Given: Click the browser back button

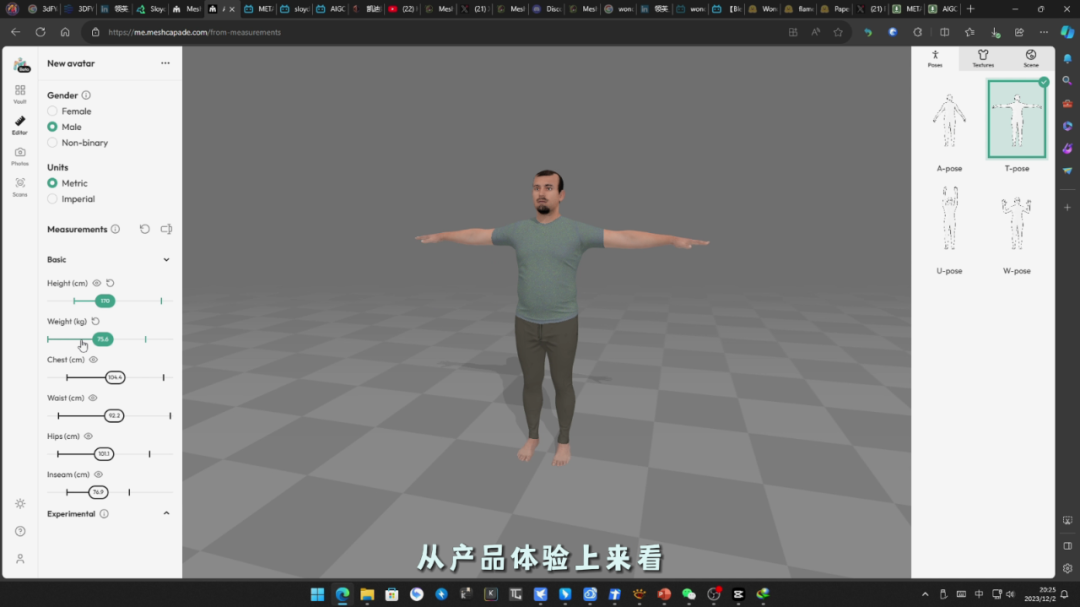Looking at the screenshot, I should tap(14, 31).
